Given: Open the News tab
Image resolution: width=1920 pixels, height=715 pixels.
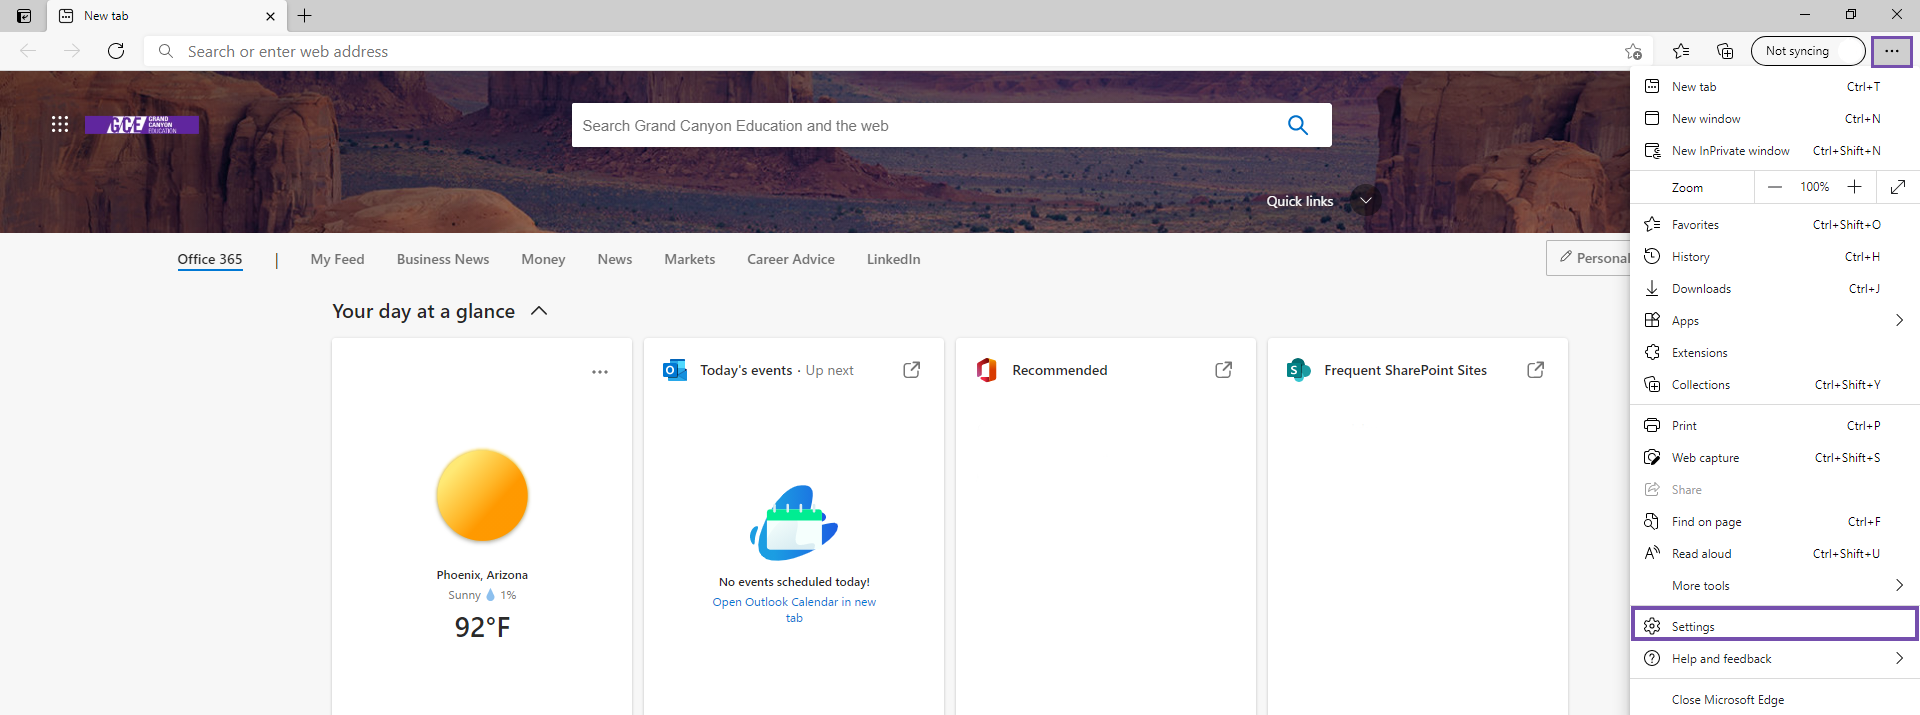Looking at the screenshot, I should 615,259.
